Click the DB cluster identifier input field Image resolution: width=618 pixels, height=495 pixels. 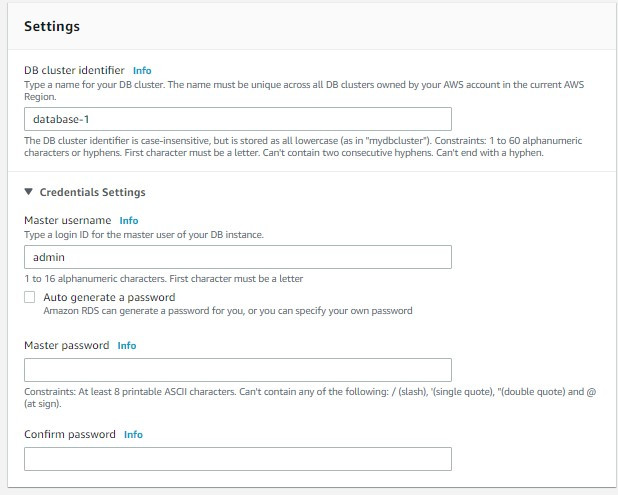tap(237, 119)
